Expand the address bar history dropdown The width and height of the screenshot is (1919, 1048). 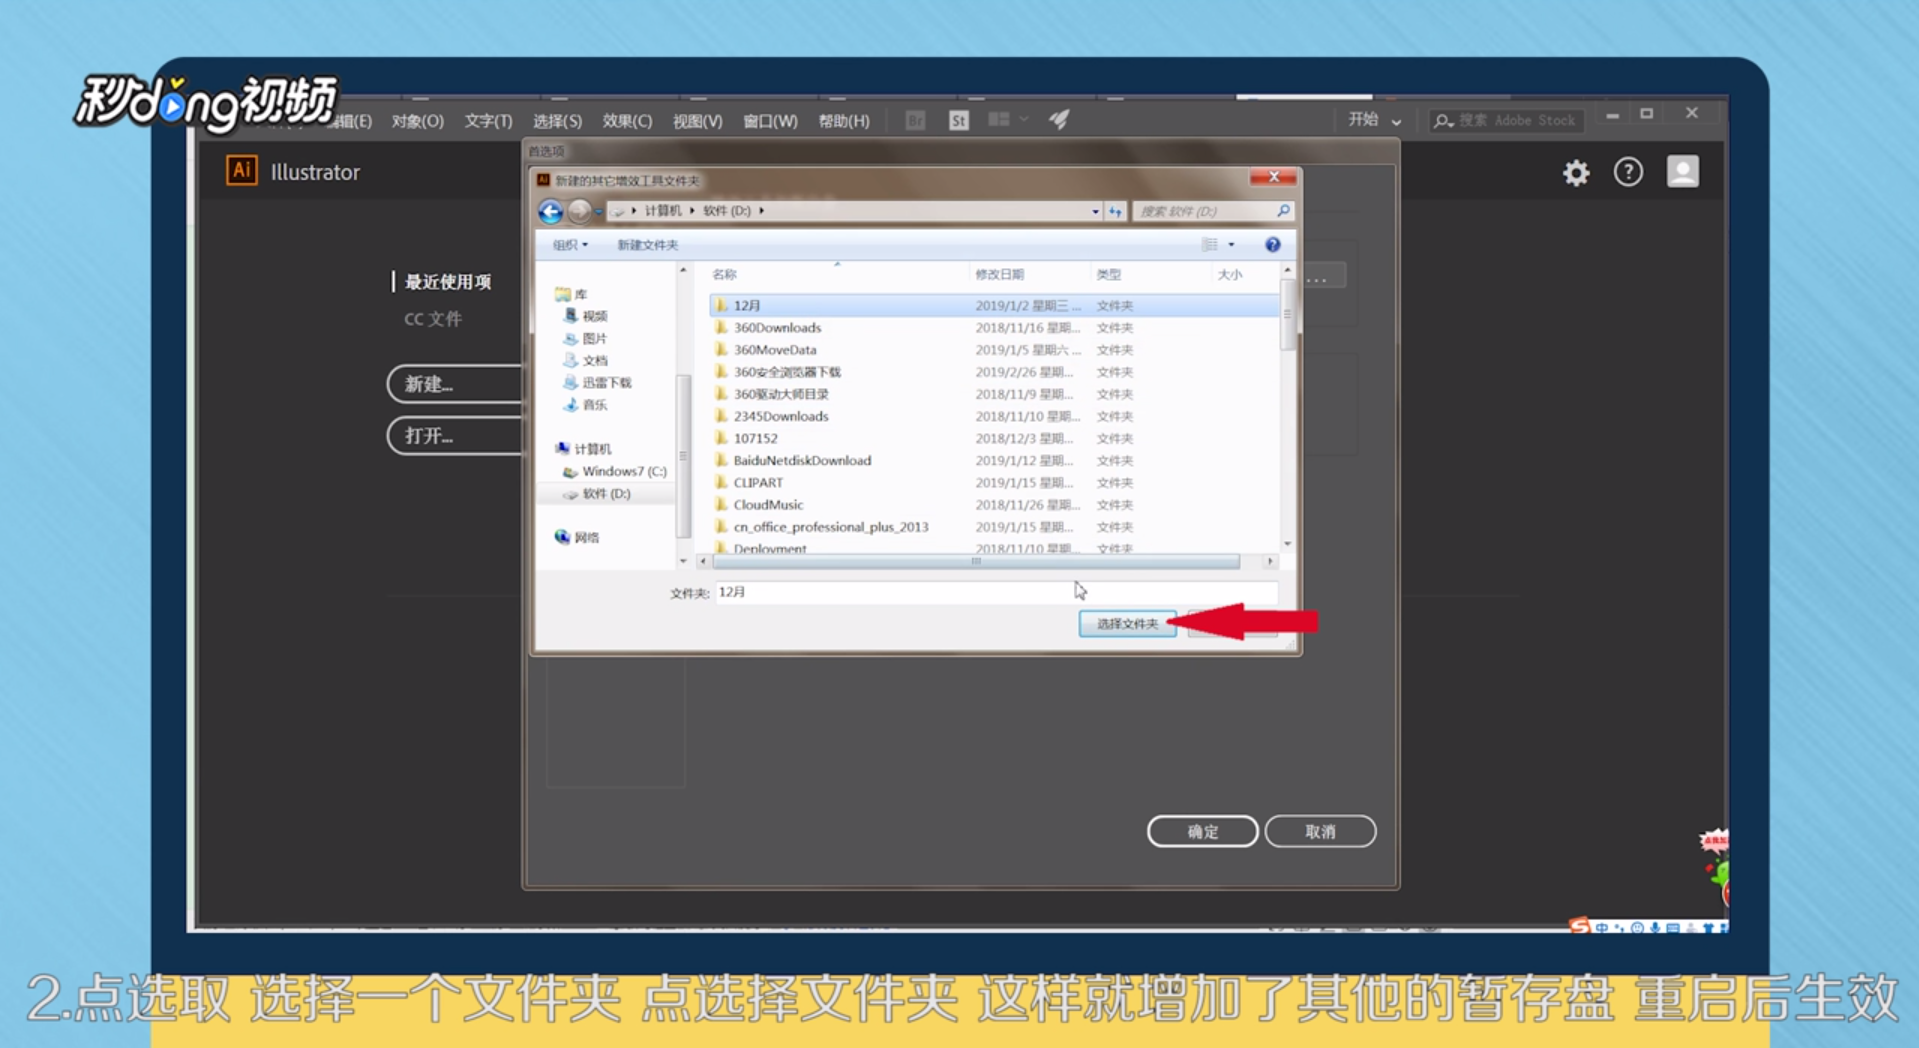pos(1095,211)
